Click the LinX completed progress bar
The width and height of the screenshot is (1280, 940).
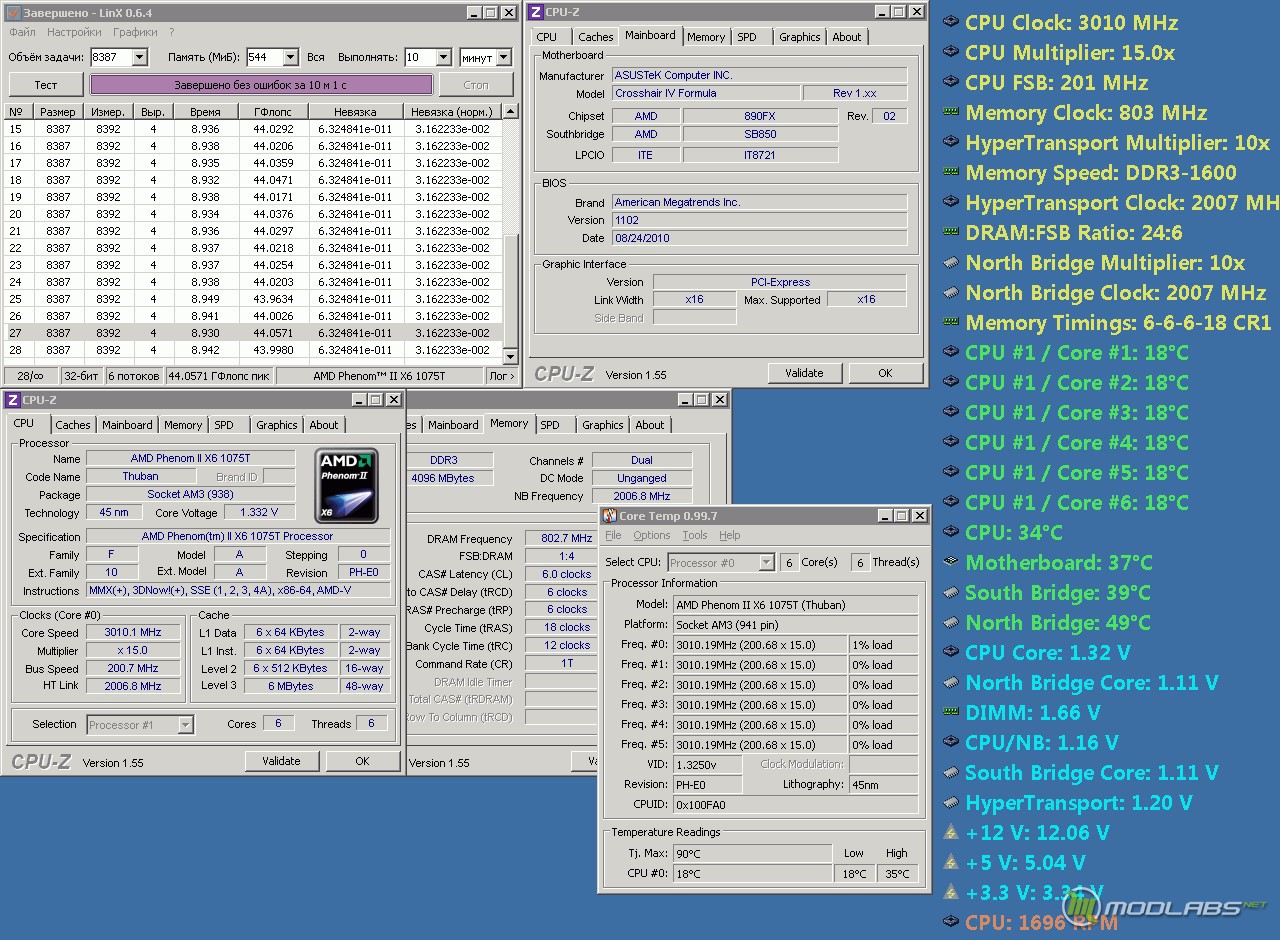click(261, 85)
